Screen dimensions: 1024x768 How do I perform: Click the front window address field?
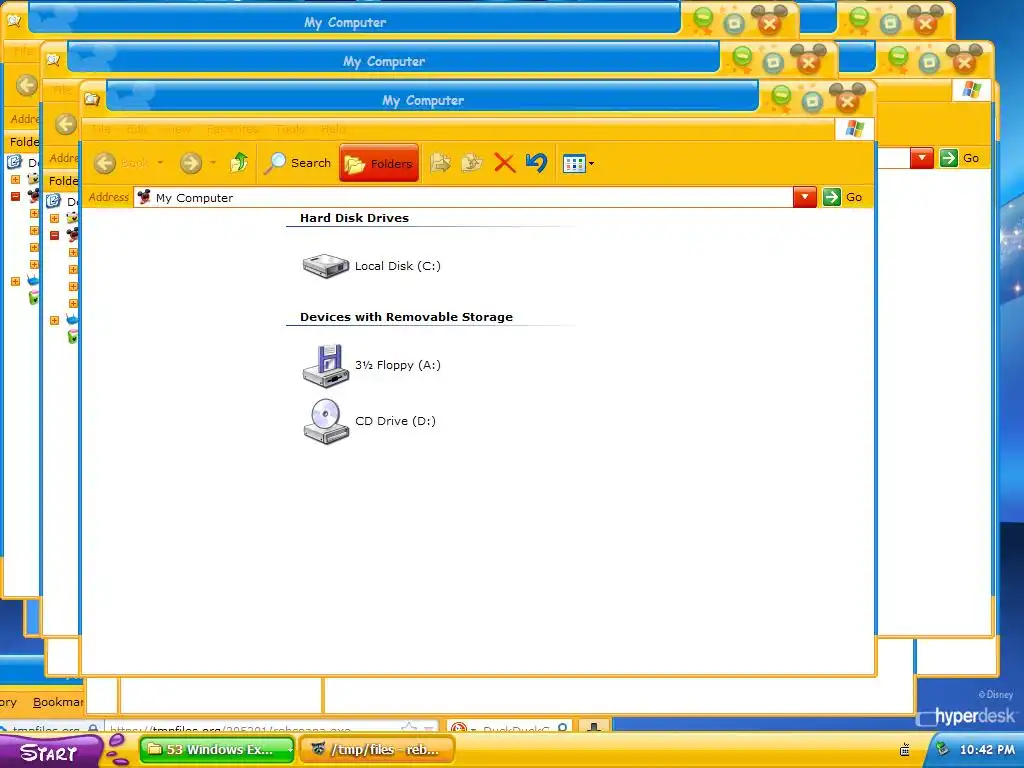464,197
